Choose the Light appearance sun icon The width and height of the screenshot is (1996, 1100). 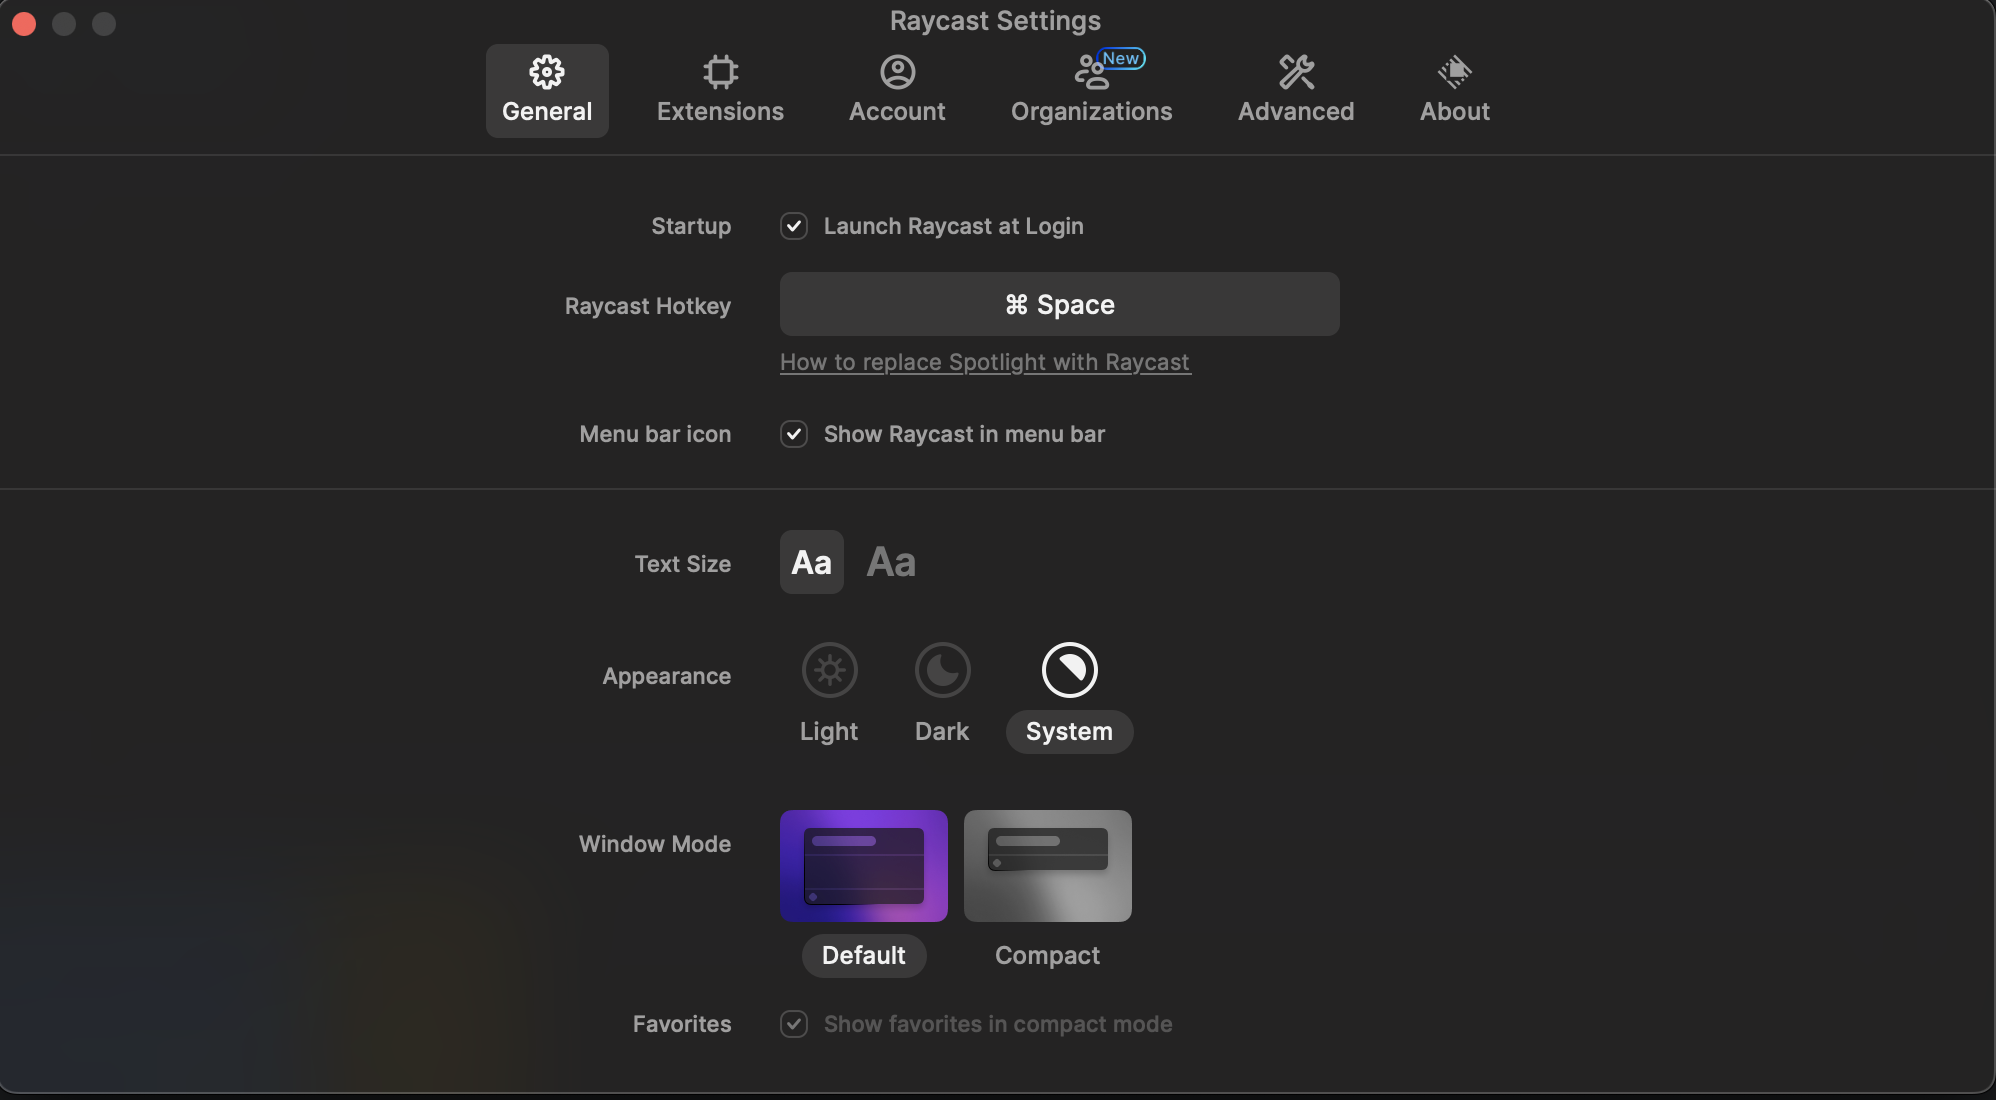pos(830,670)
